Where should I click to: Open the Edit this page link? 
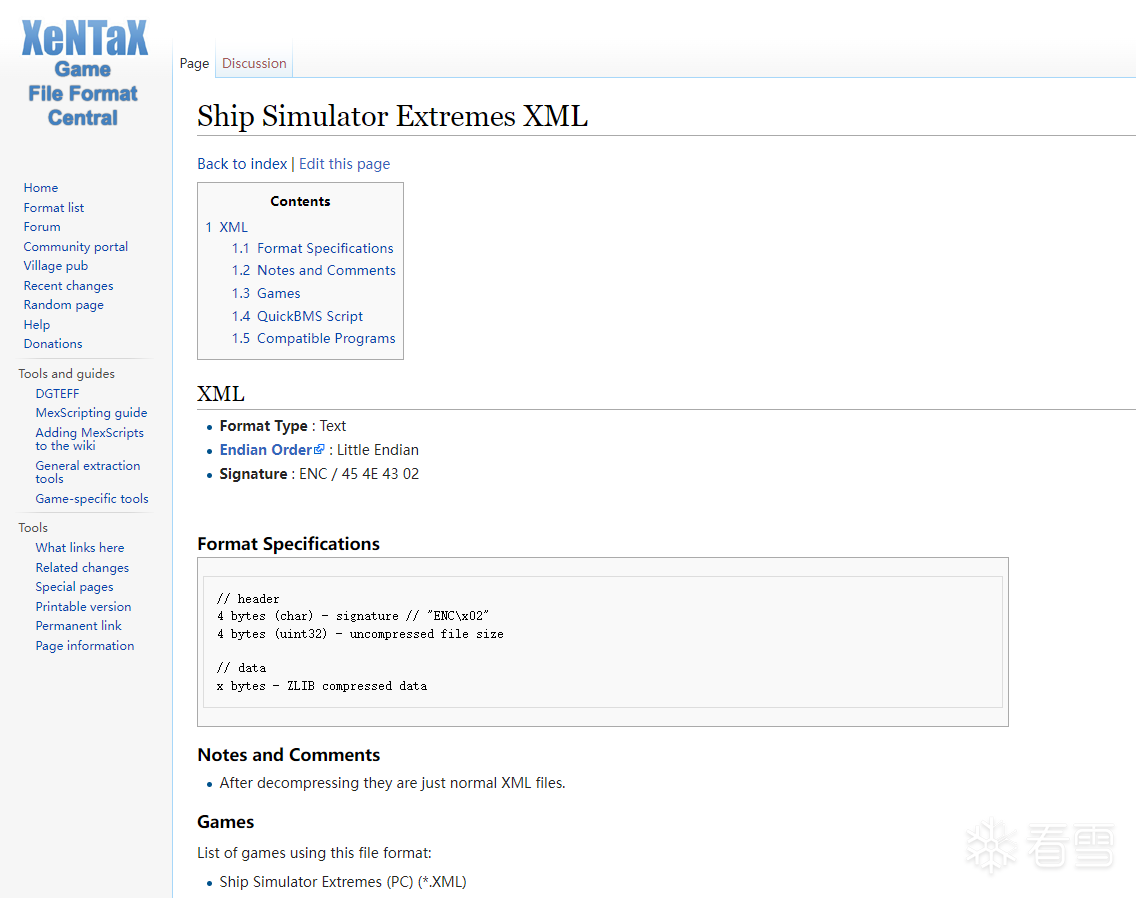344,164
